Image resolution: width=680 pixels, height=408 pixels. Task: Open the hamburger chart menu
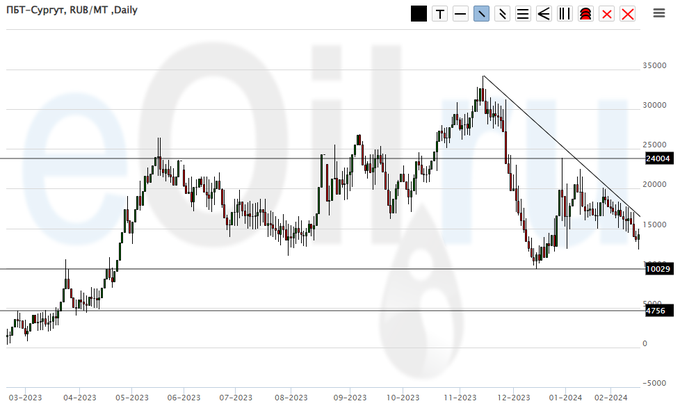[x=659, y=14]
